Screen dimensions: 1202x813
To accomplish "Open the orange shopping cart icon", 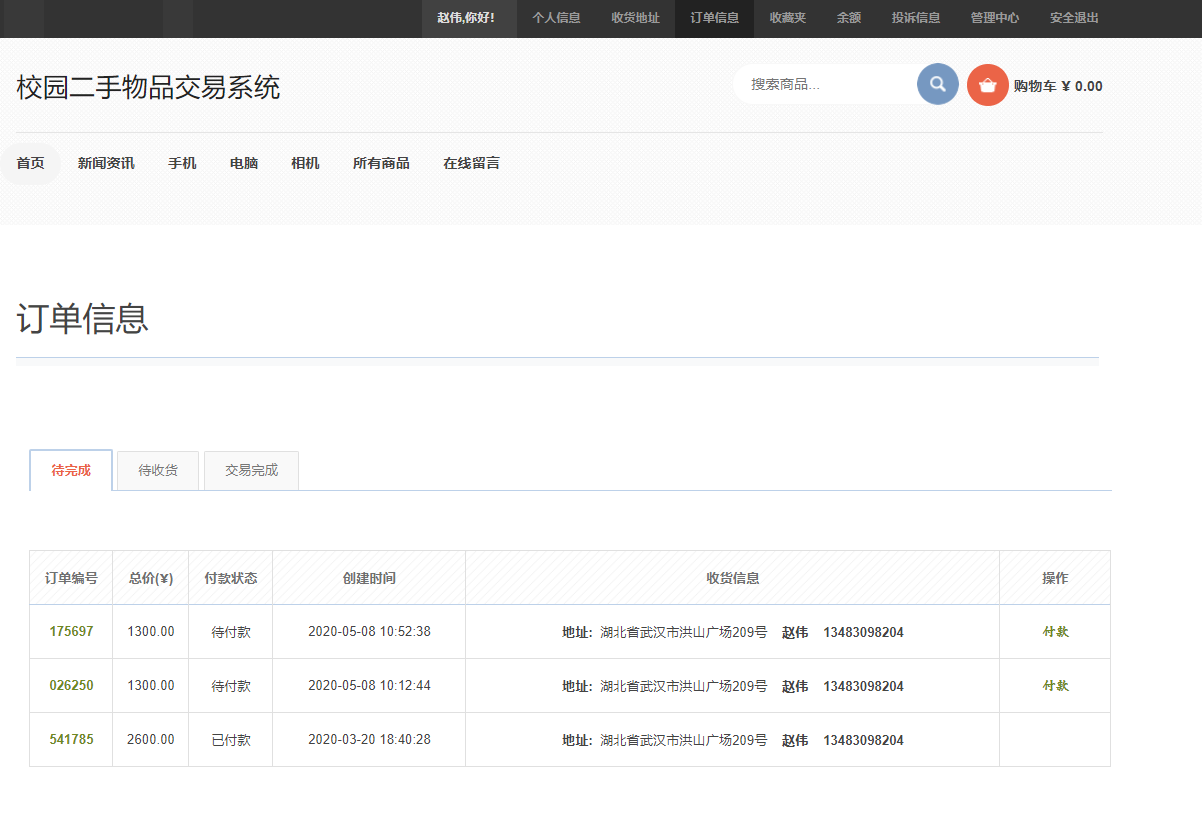I will tap(988, 85).
